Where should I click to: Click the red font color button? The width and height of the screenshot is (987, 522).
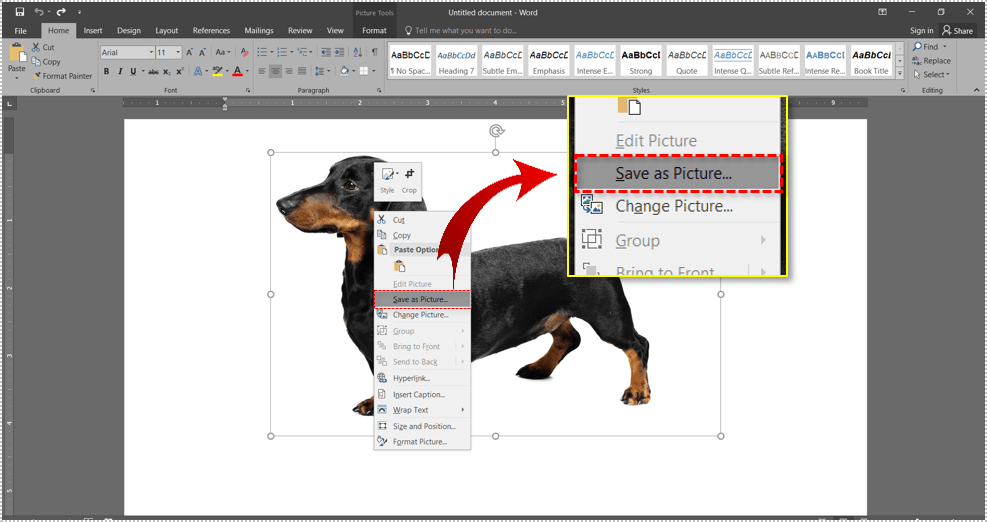237,71
